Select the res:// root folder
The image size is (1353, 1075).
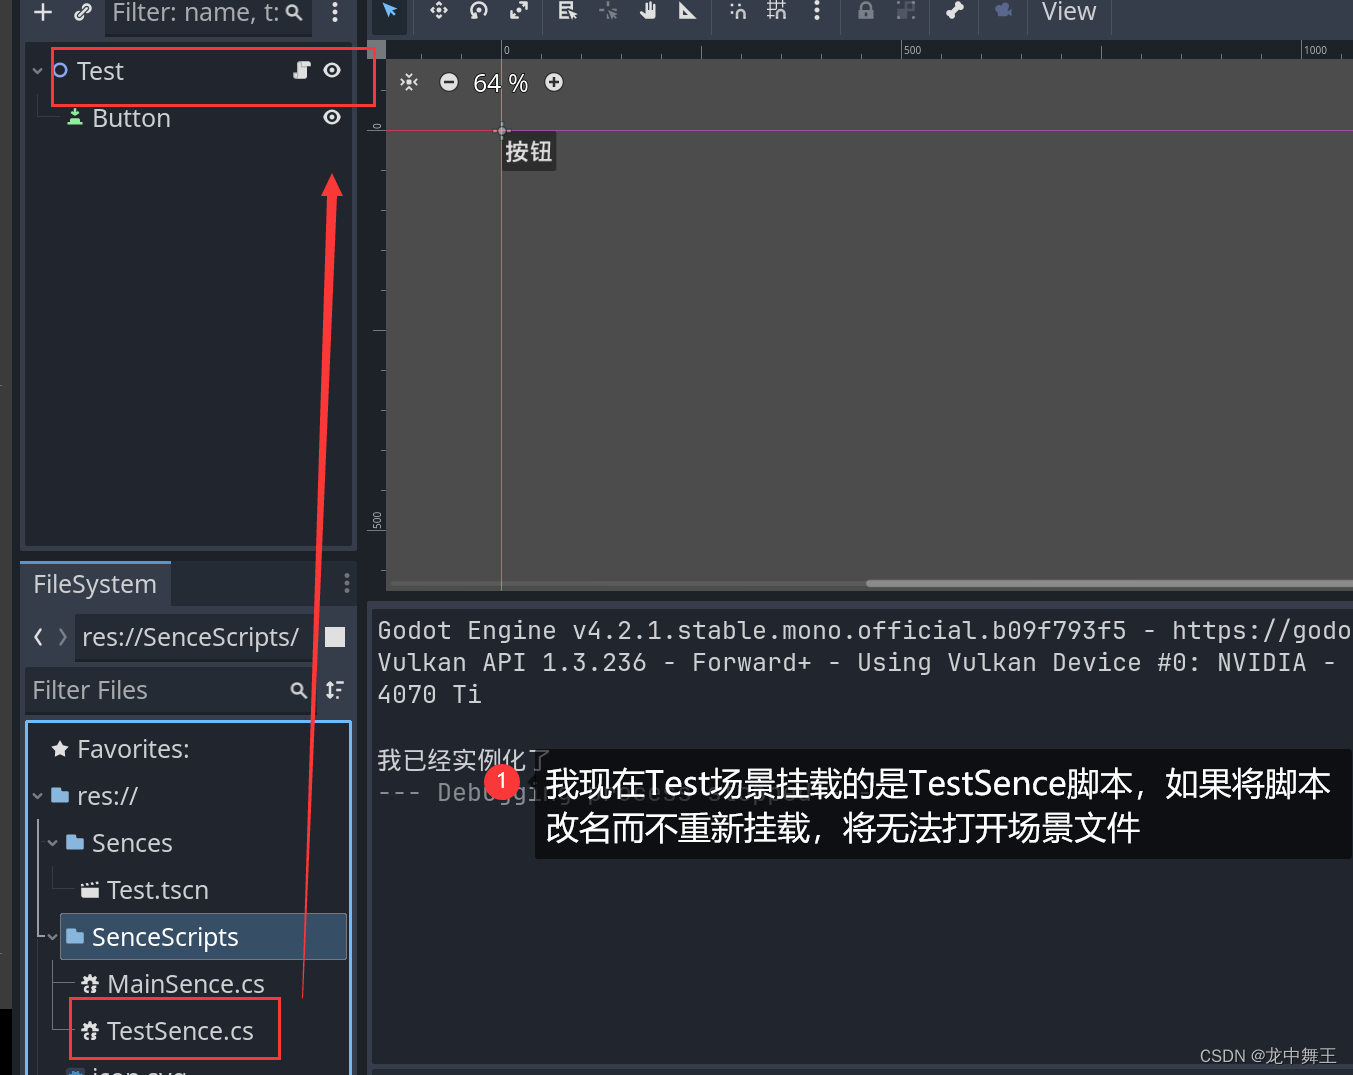[107, 796]
